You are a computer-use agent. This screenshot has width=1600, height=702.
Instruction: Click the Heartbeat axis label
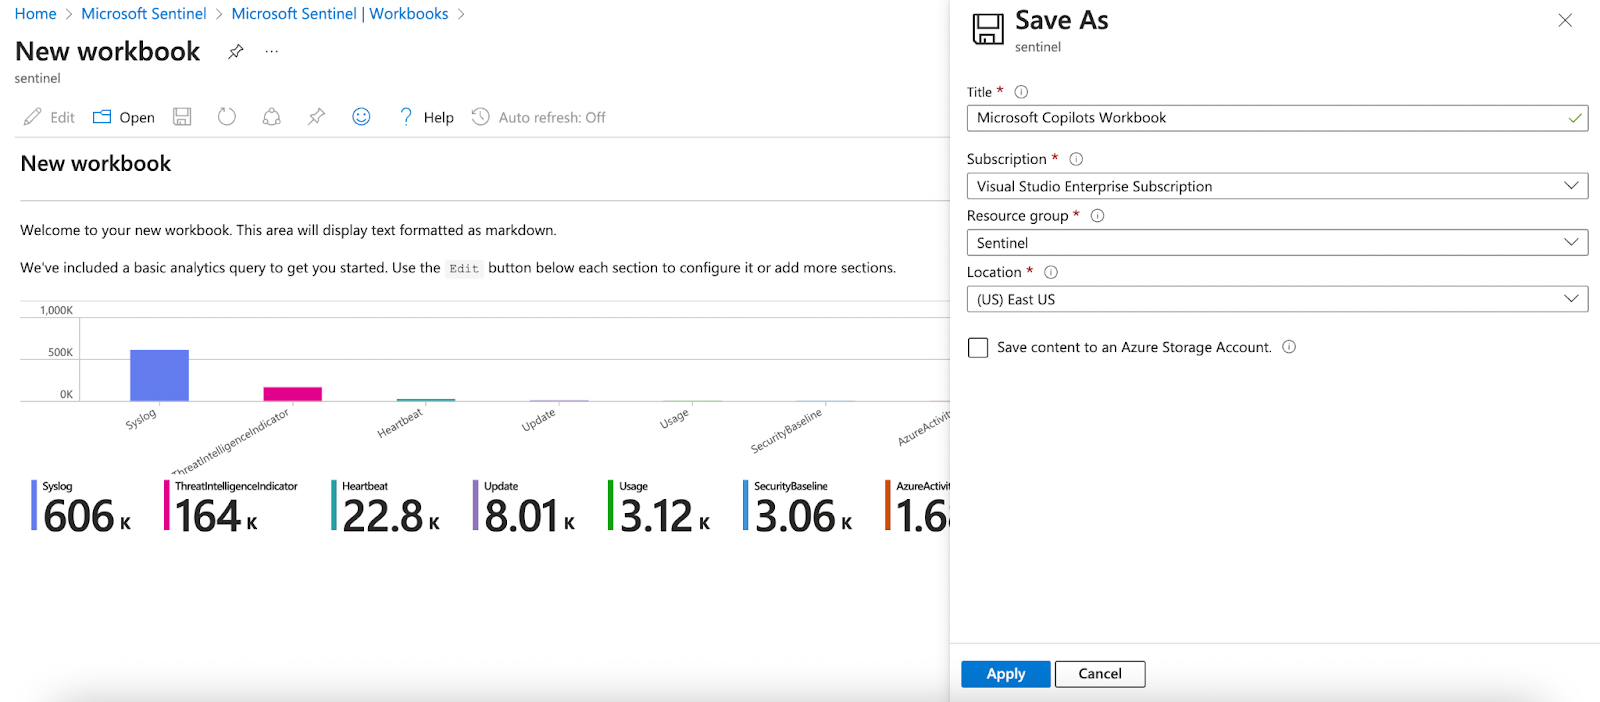(400, 423)
